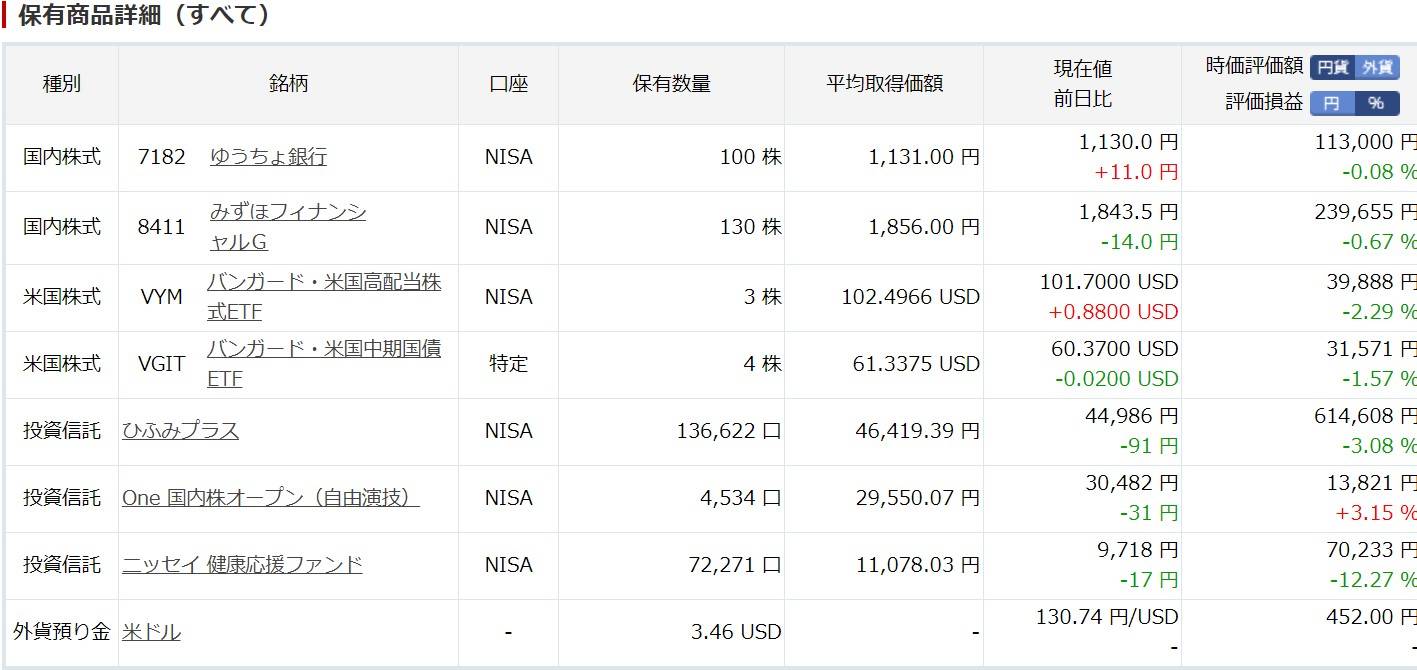The width and height of the screenshot is (1417, 670).
Task: Click the 平均取得価額 column header
Action: [884, 84]
